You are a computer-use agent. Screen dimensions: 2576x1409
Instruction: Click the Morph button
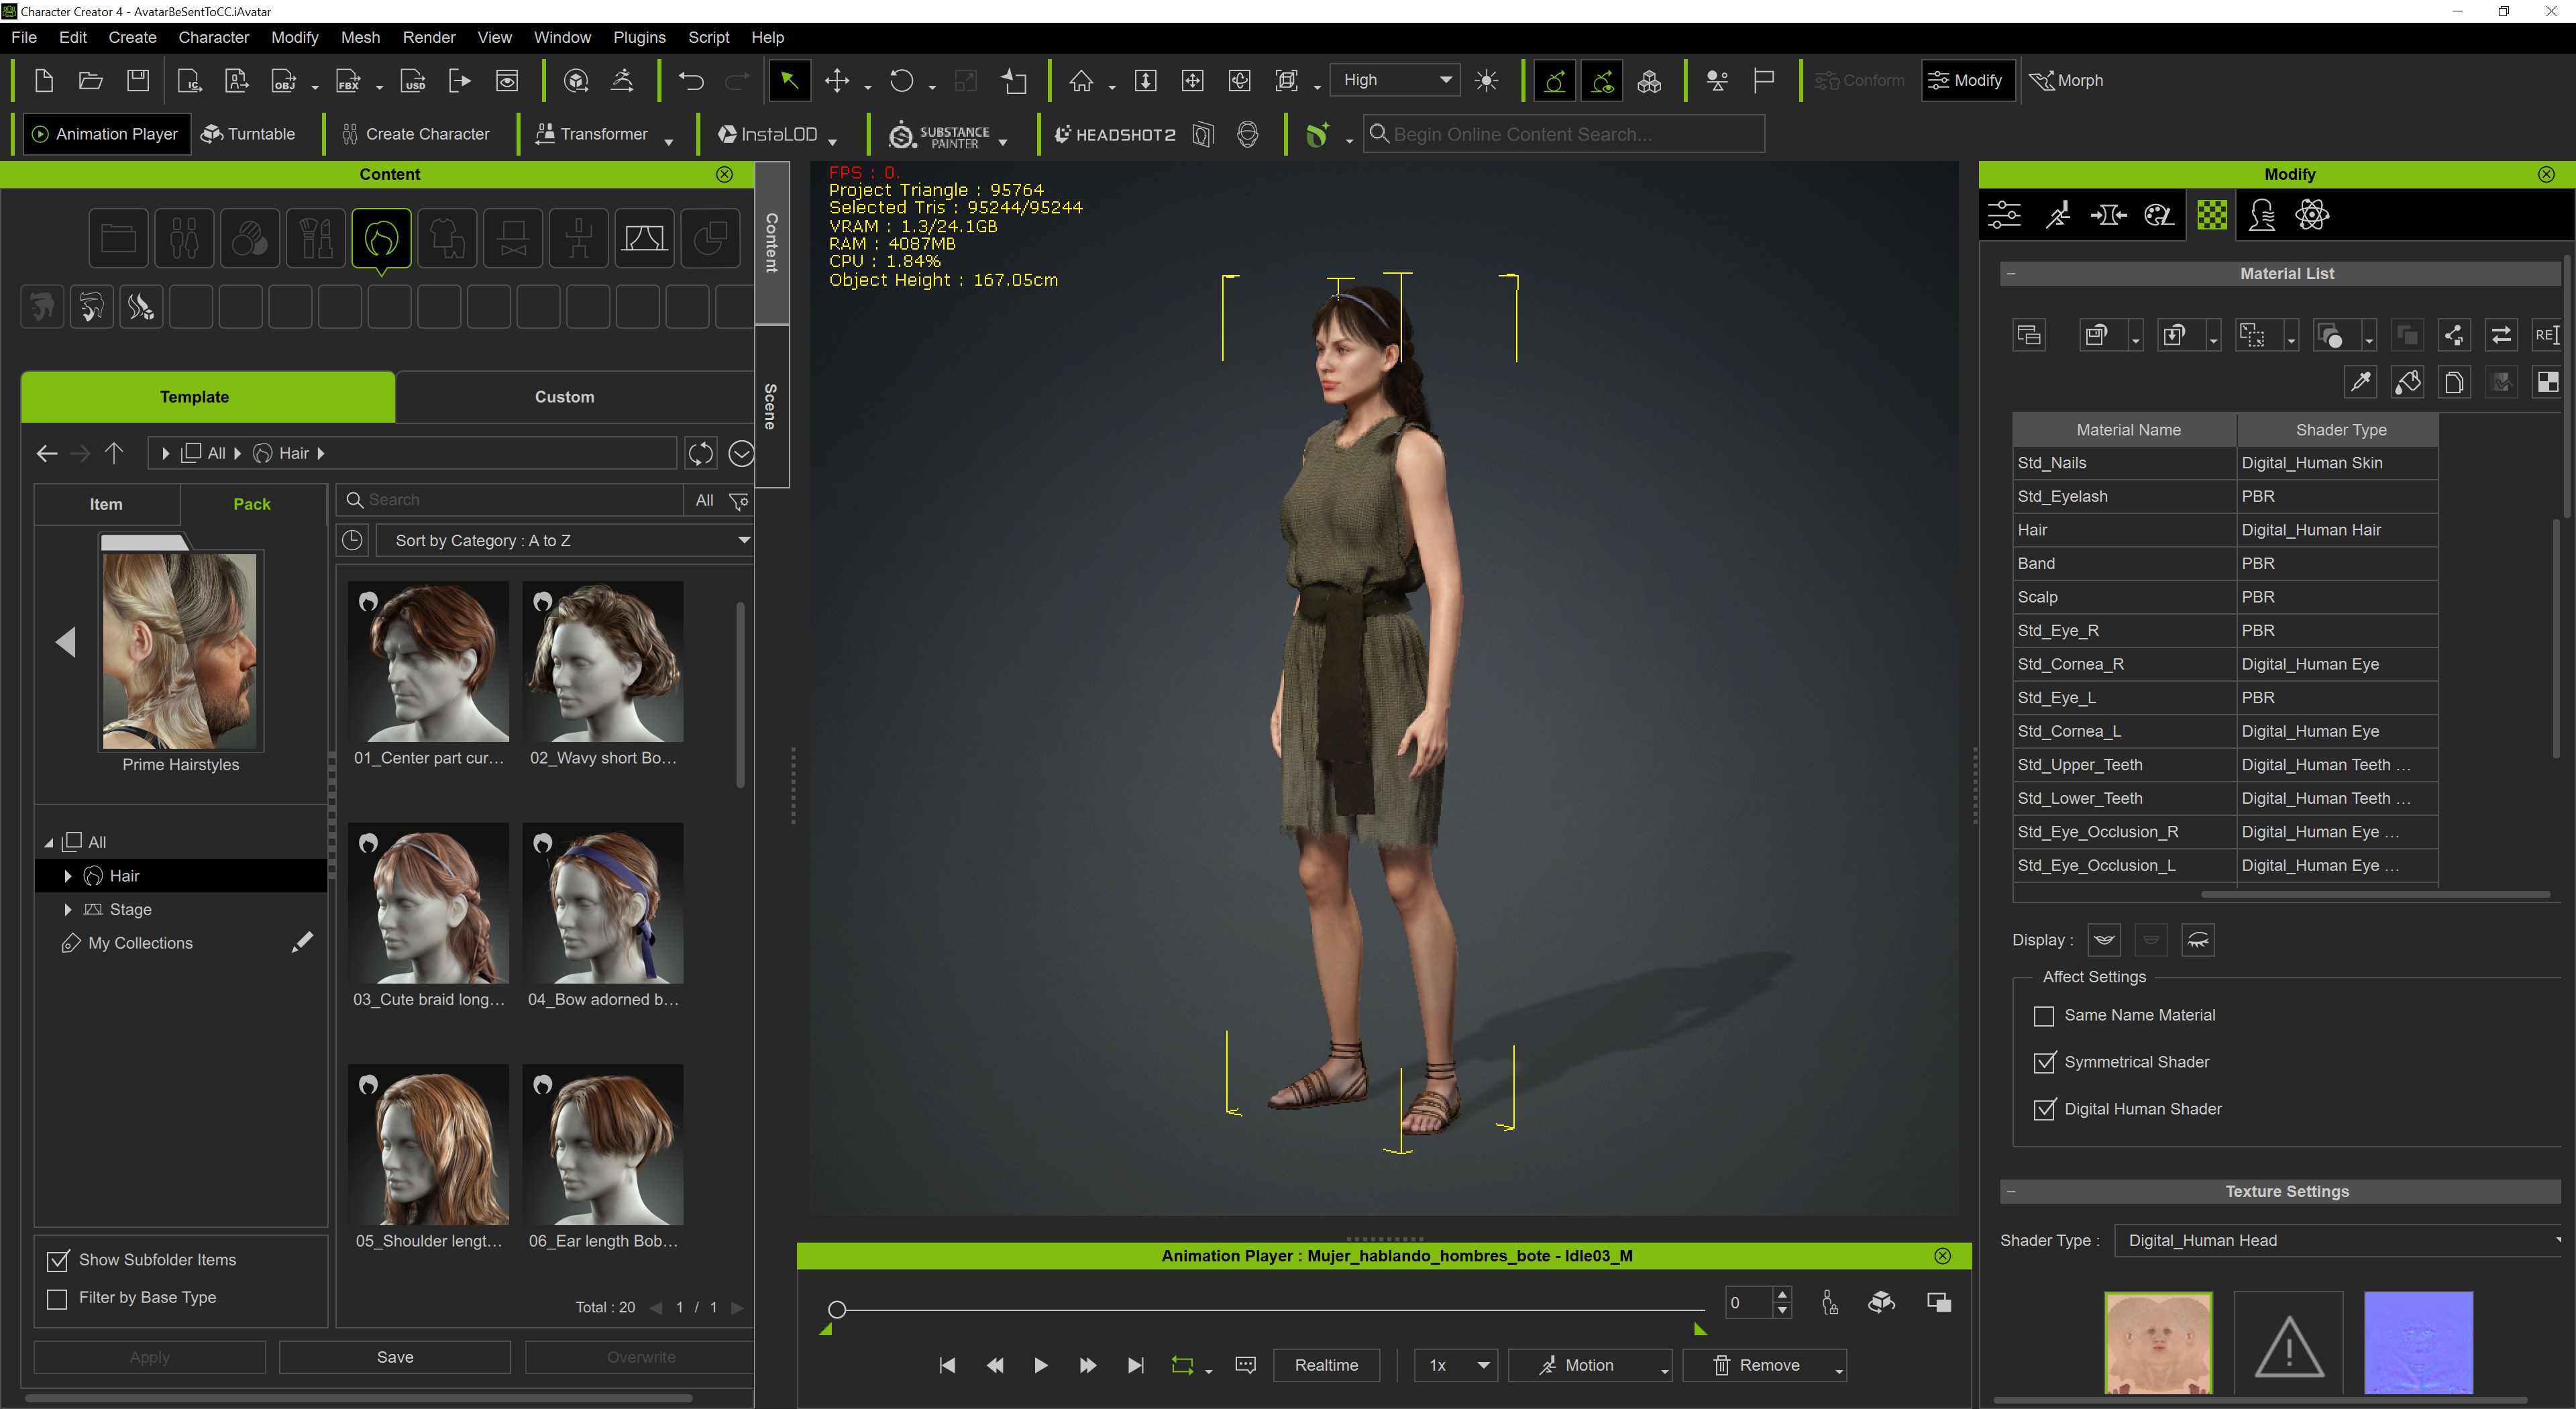2066,80
